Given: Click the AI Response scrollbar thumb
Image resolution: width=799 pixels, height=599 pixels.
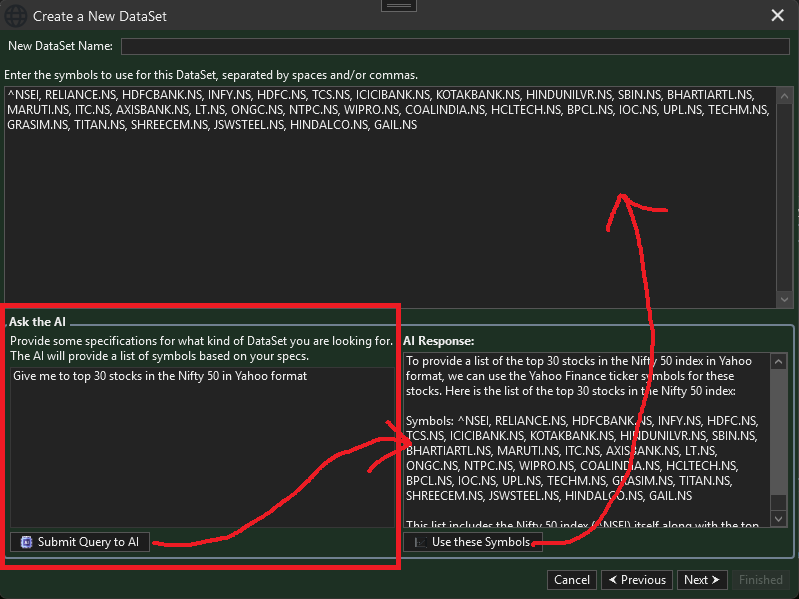Looking at the screenshot, I should pos(779,430).
